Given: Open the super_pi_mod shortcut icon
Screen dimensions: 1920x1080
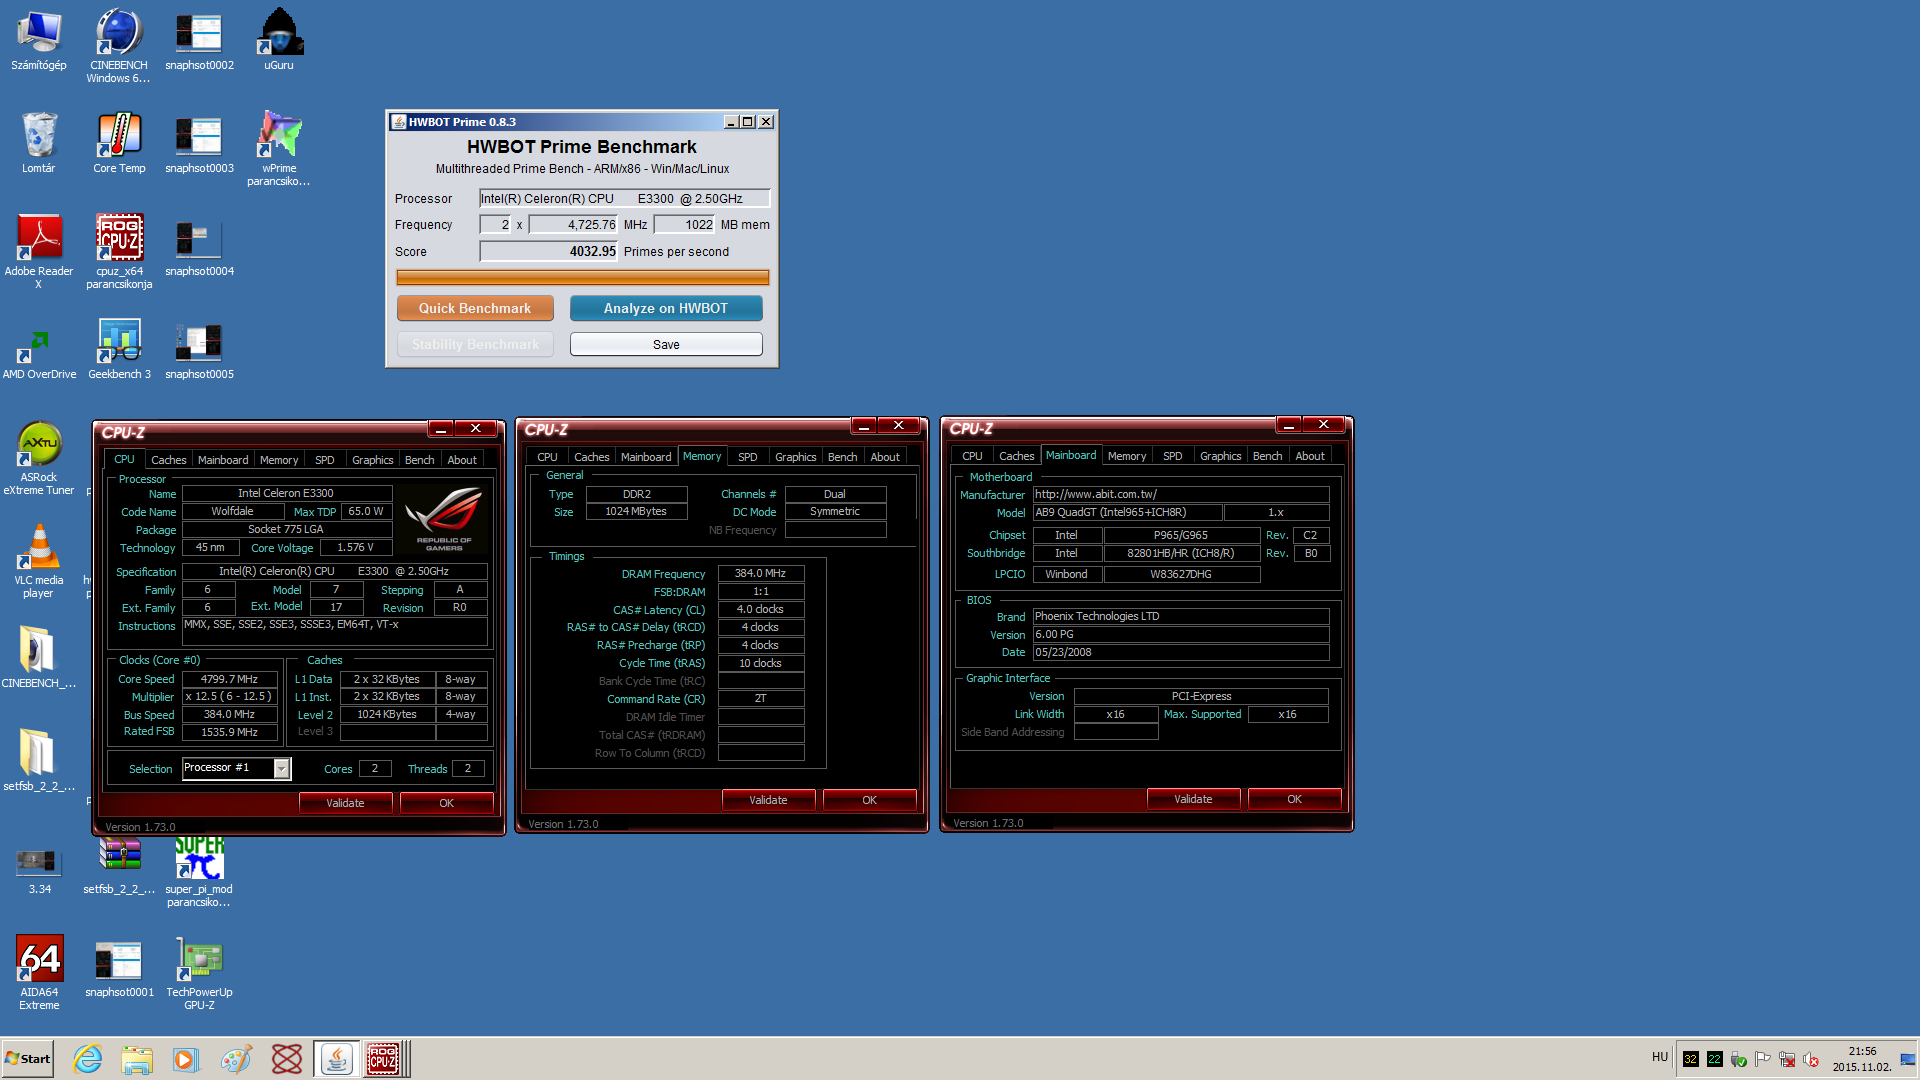Looking at the screenshot, I should (199, 870).
